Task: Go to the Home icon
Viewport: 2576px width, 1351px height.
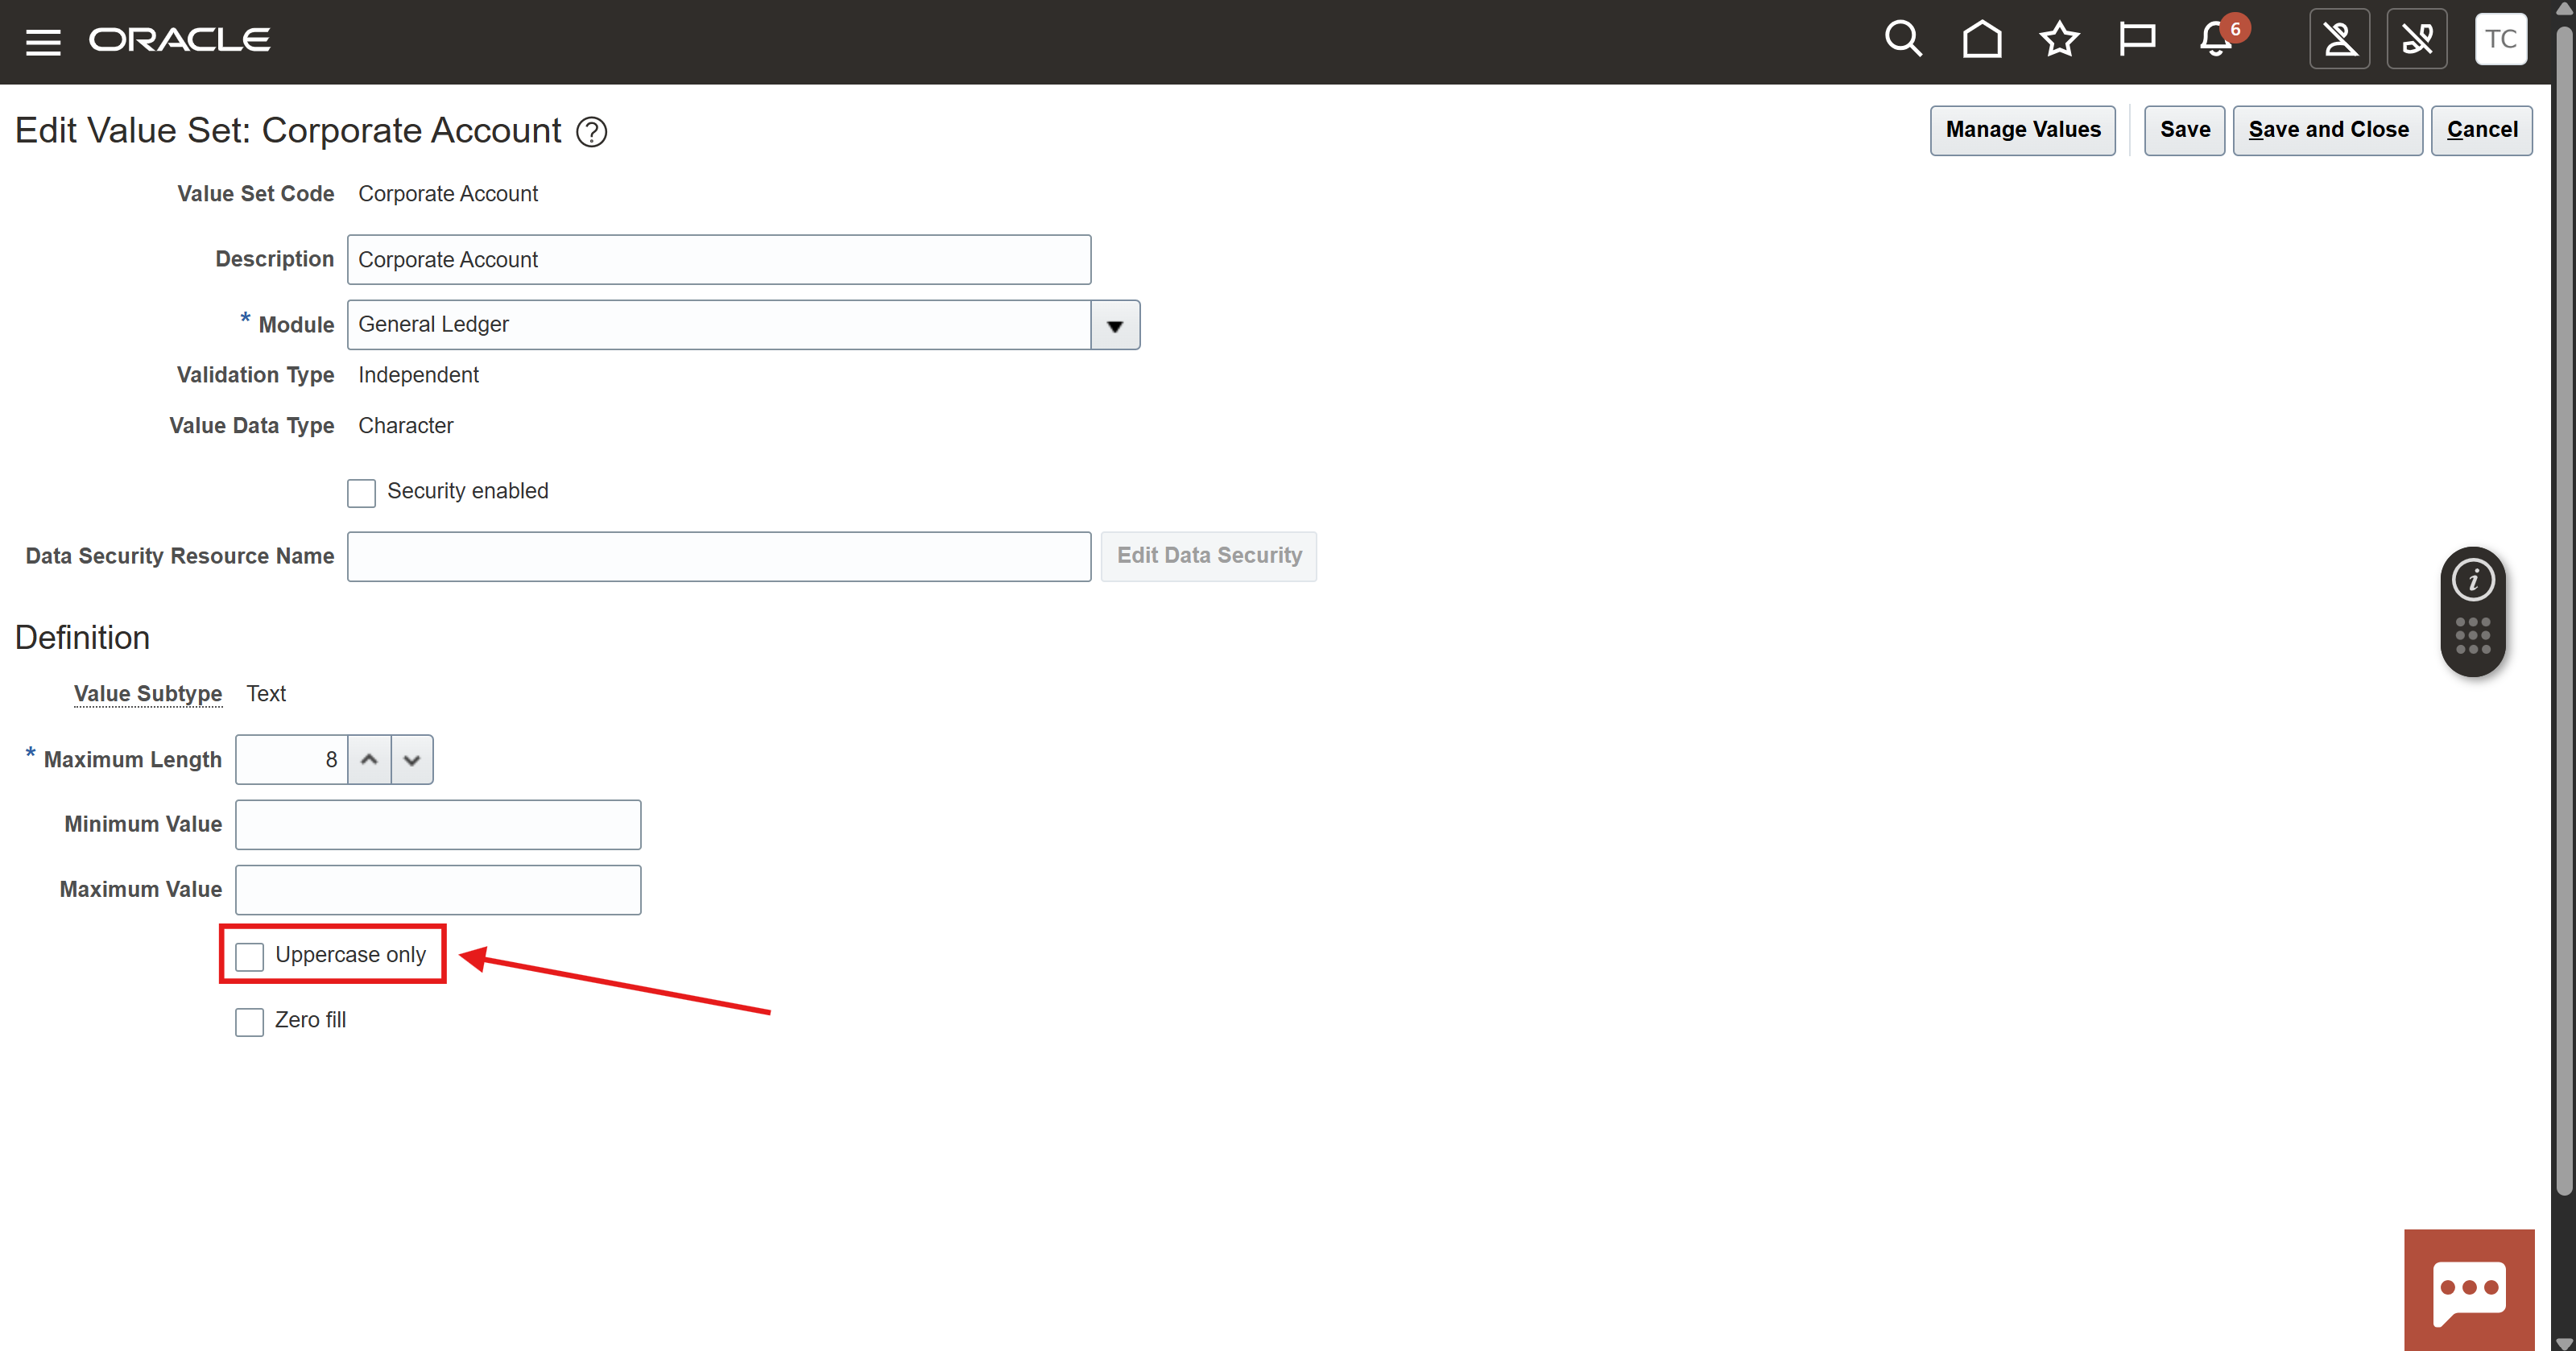Action: coord(1981,40)
